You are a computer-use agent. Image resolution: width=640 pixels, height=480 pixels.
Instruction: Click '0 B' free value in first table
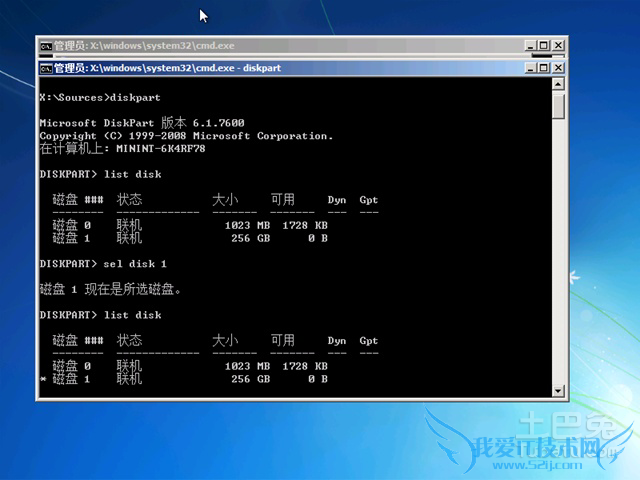(x=318, y=238)
